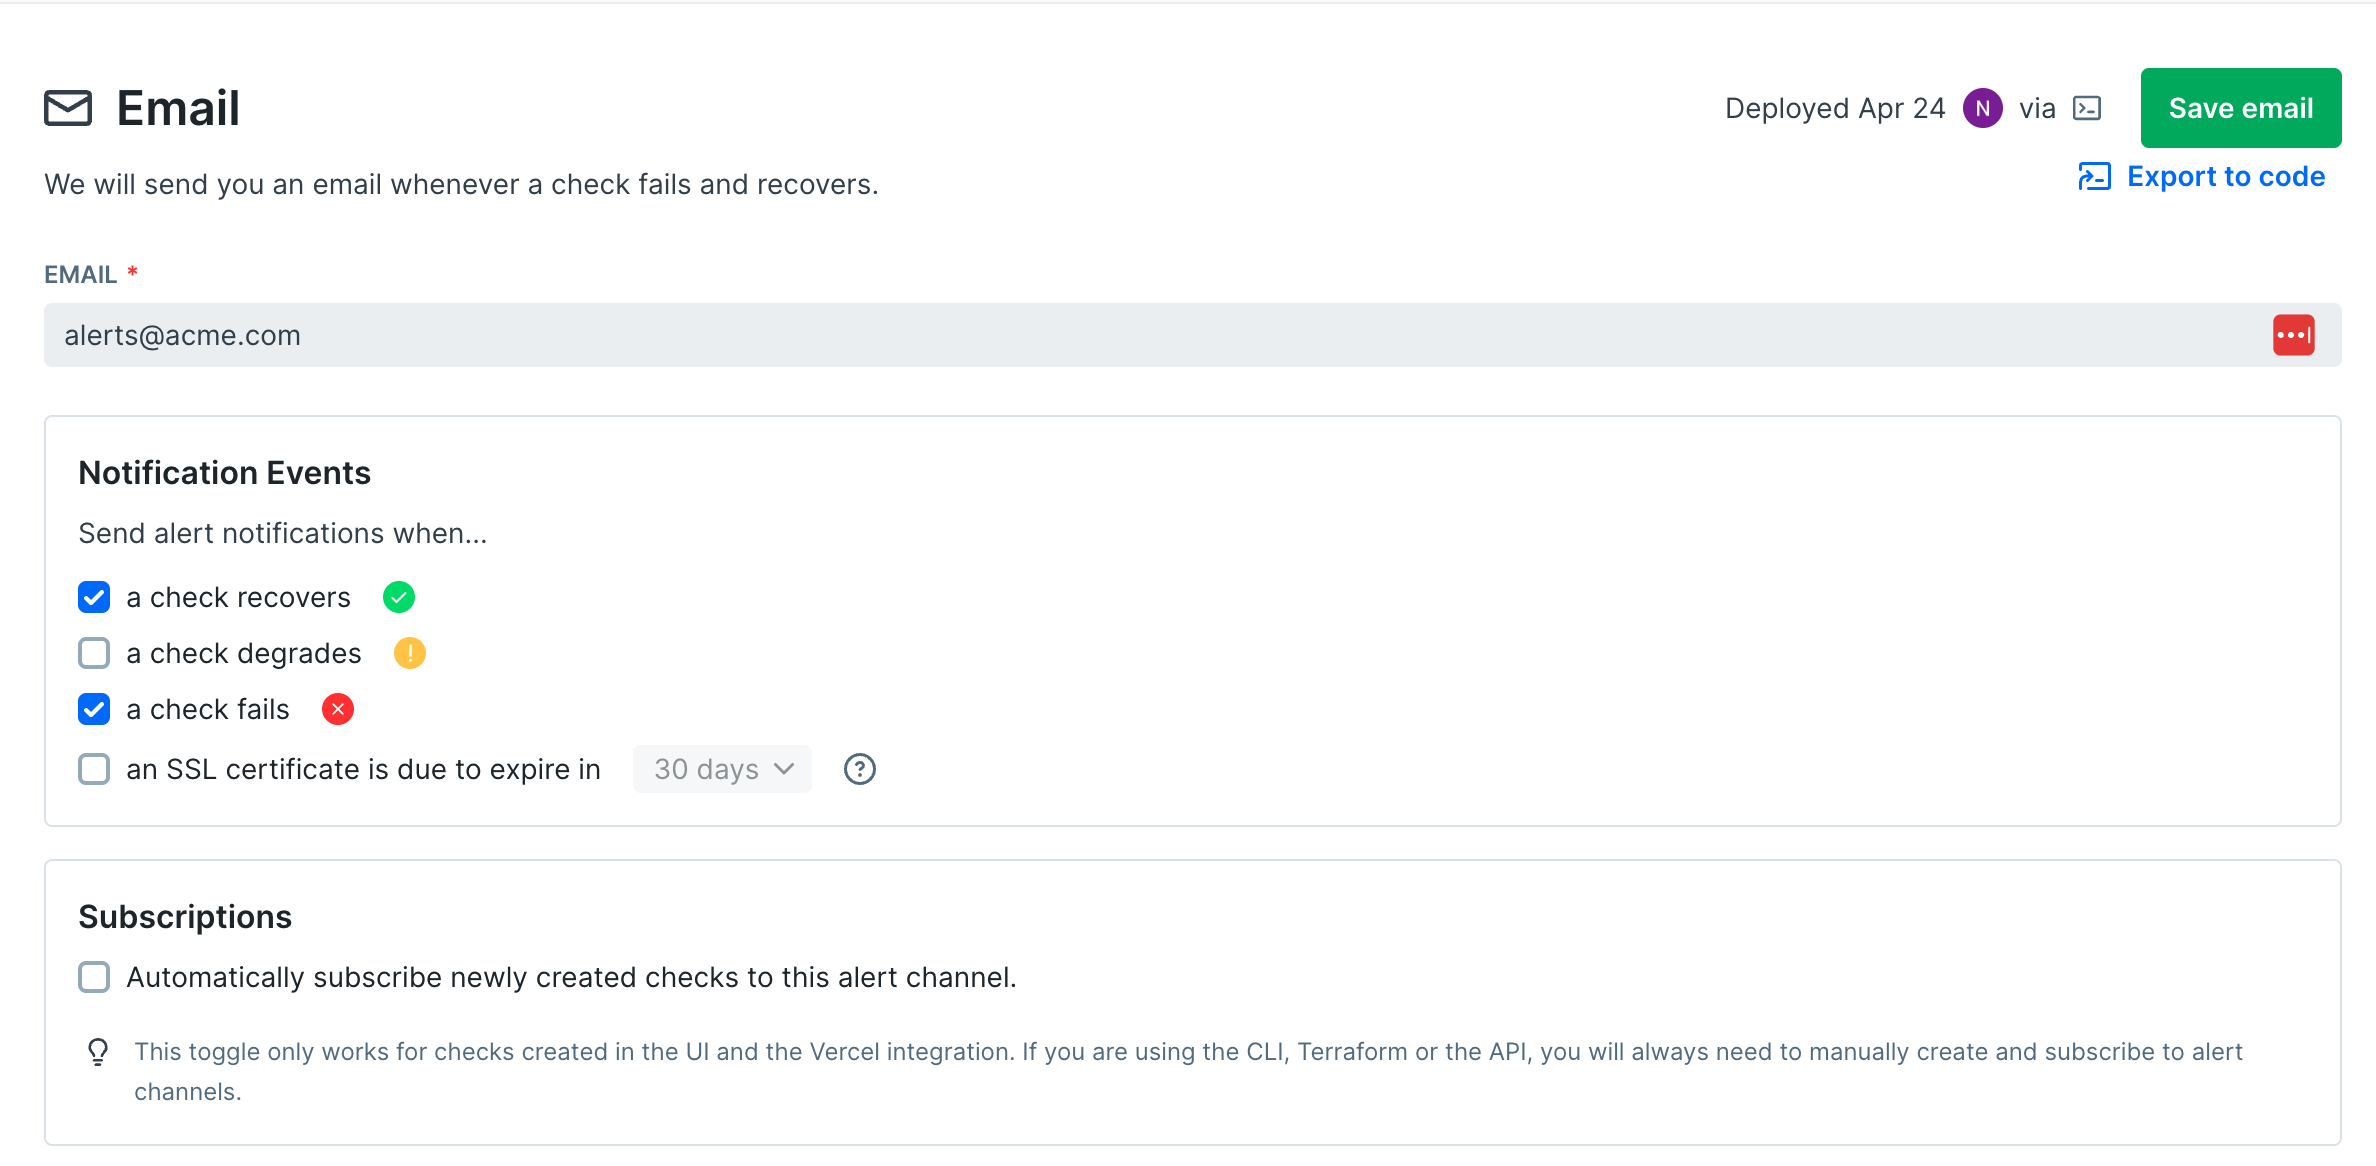The image size is (2376, 1166).
Task: Click the red X badge next to 'a check fails'
Action: pos(338,709)
